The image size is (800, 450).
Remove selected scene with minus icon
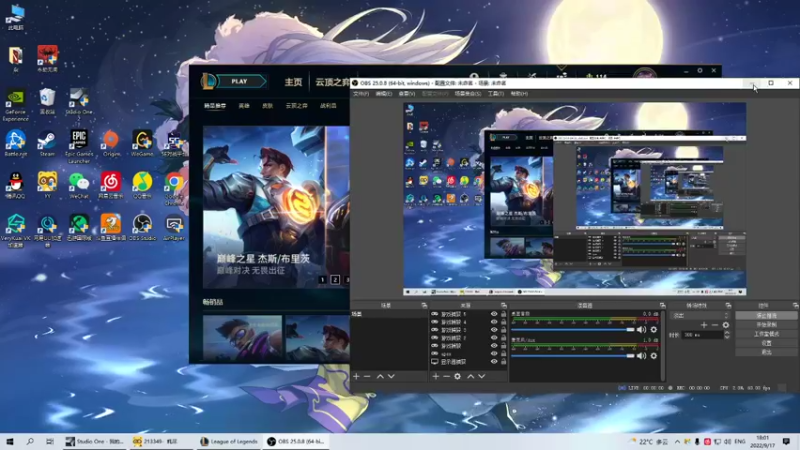[367, 377]
